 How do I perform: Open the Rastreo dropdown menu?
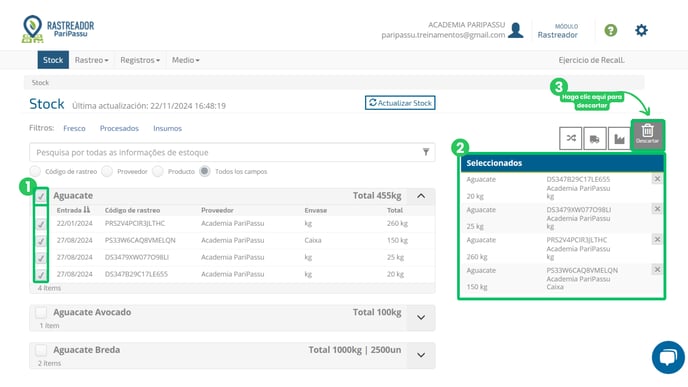click(x=91, y=60)
